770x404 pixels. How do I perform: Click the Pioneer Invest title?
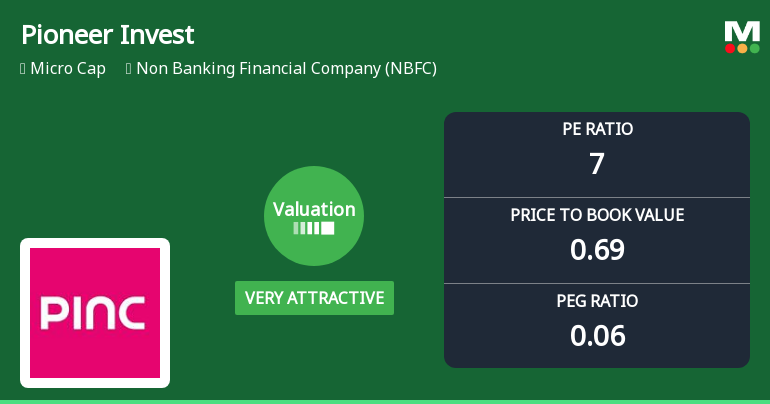[x=107, y=35]
